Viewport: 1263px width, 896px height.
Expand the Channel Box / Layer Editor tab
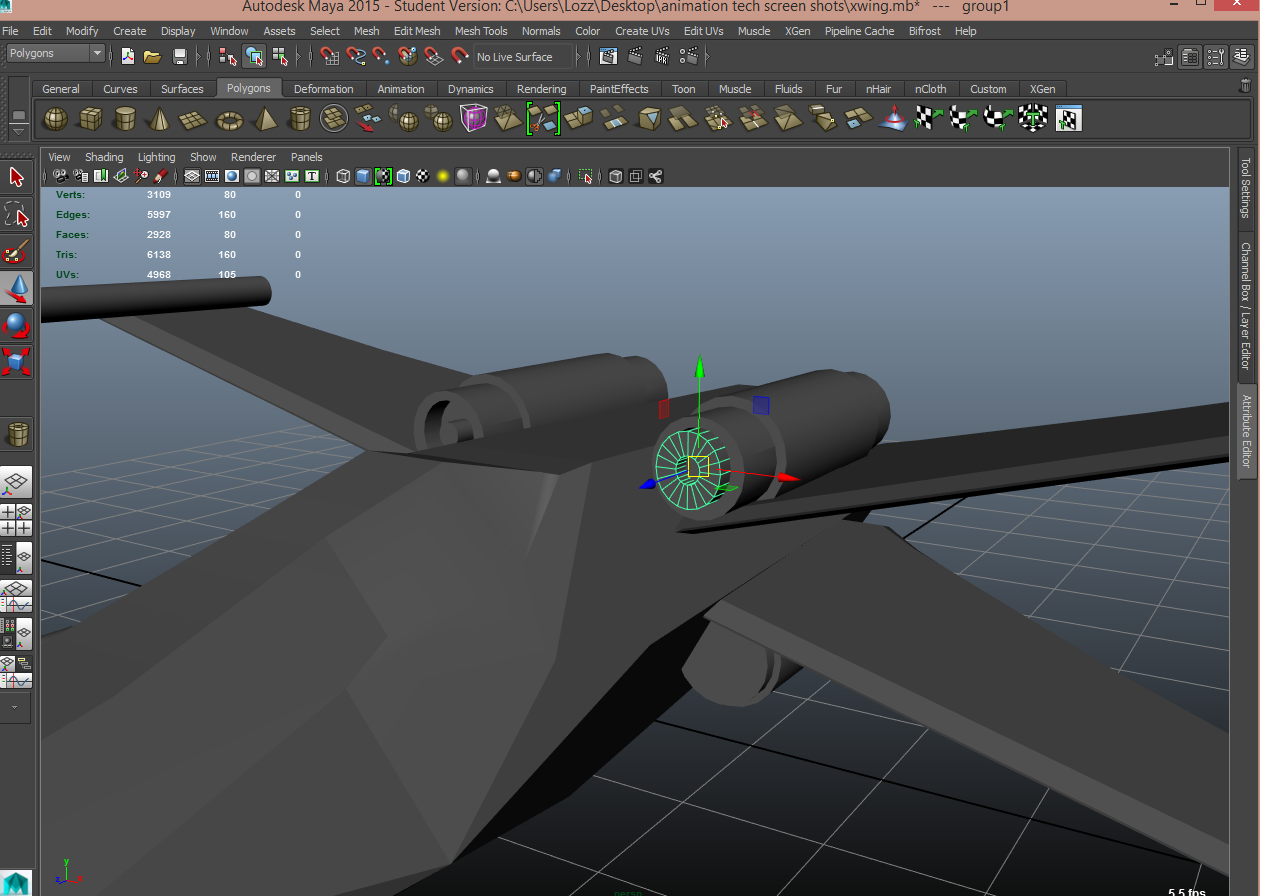pos(1246,306)
